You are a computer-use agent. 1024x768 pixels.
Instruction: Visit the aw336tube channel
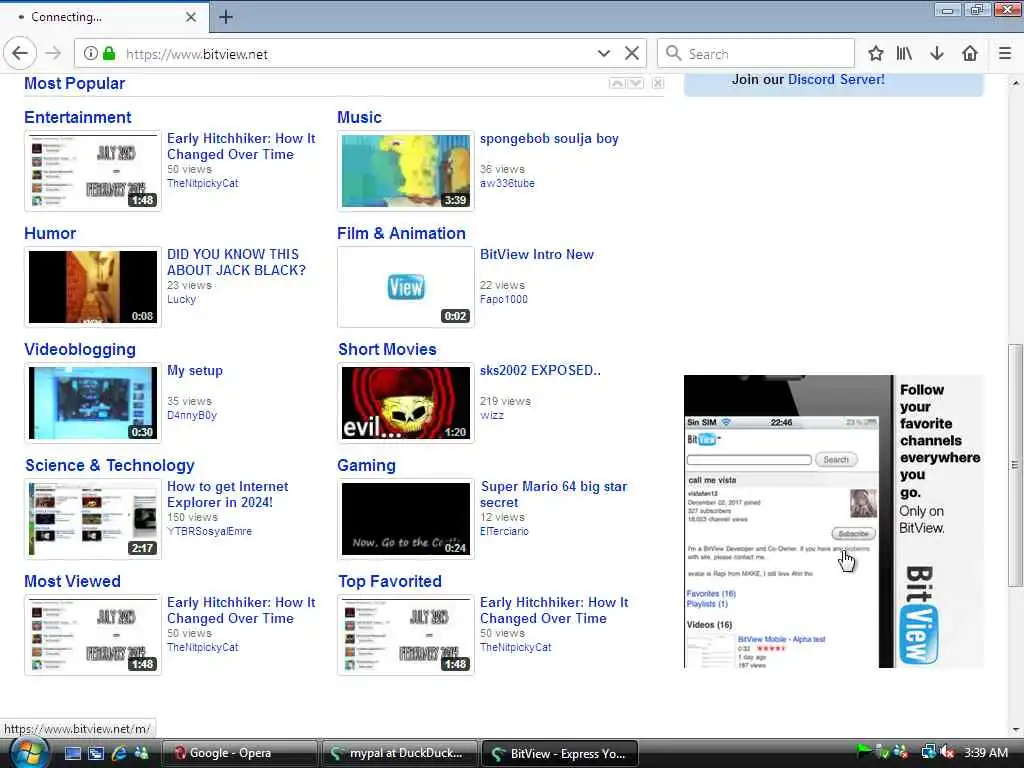507,184
